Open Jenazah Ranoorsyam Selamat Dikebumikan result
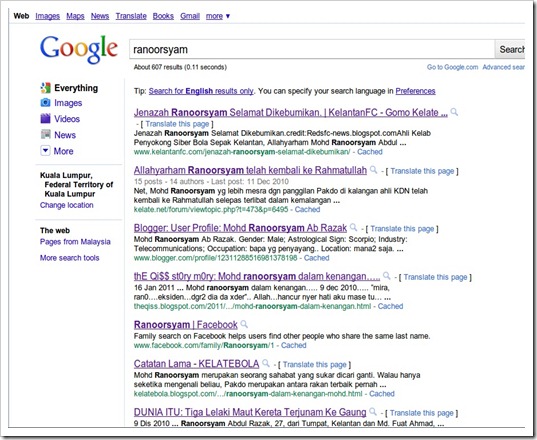The width and height of the screenshot is (537, 440). (291, 112)
